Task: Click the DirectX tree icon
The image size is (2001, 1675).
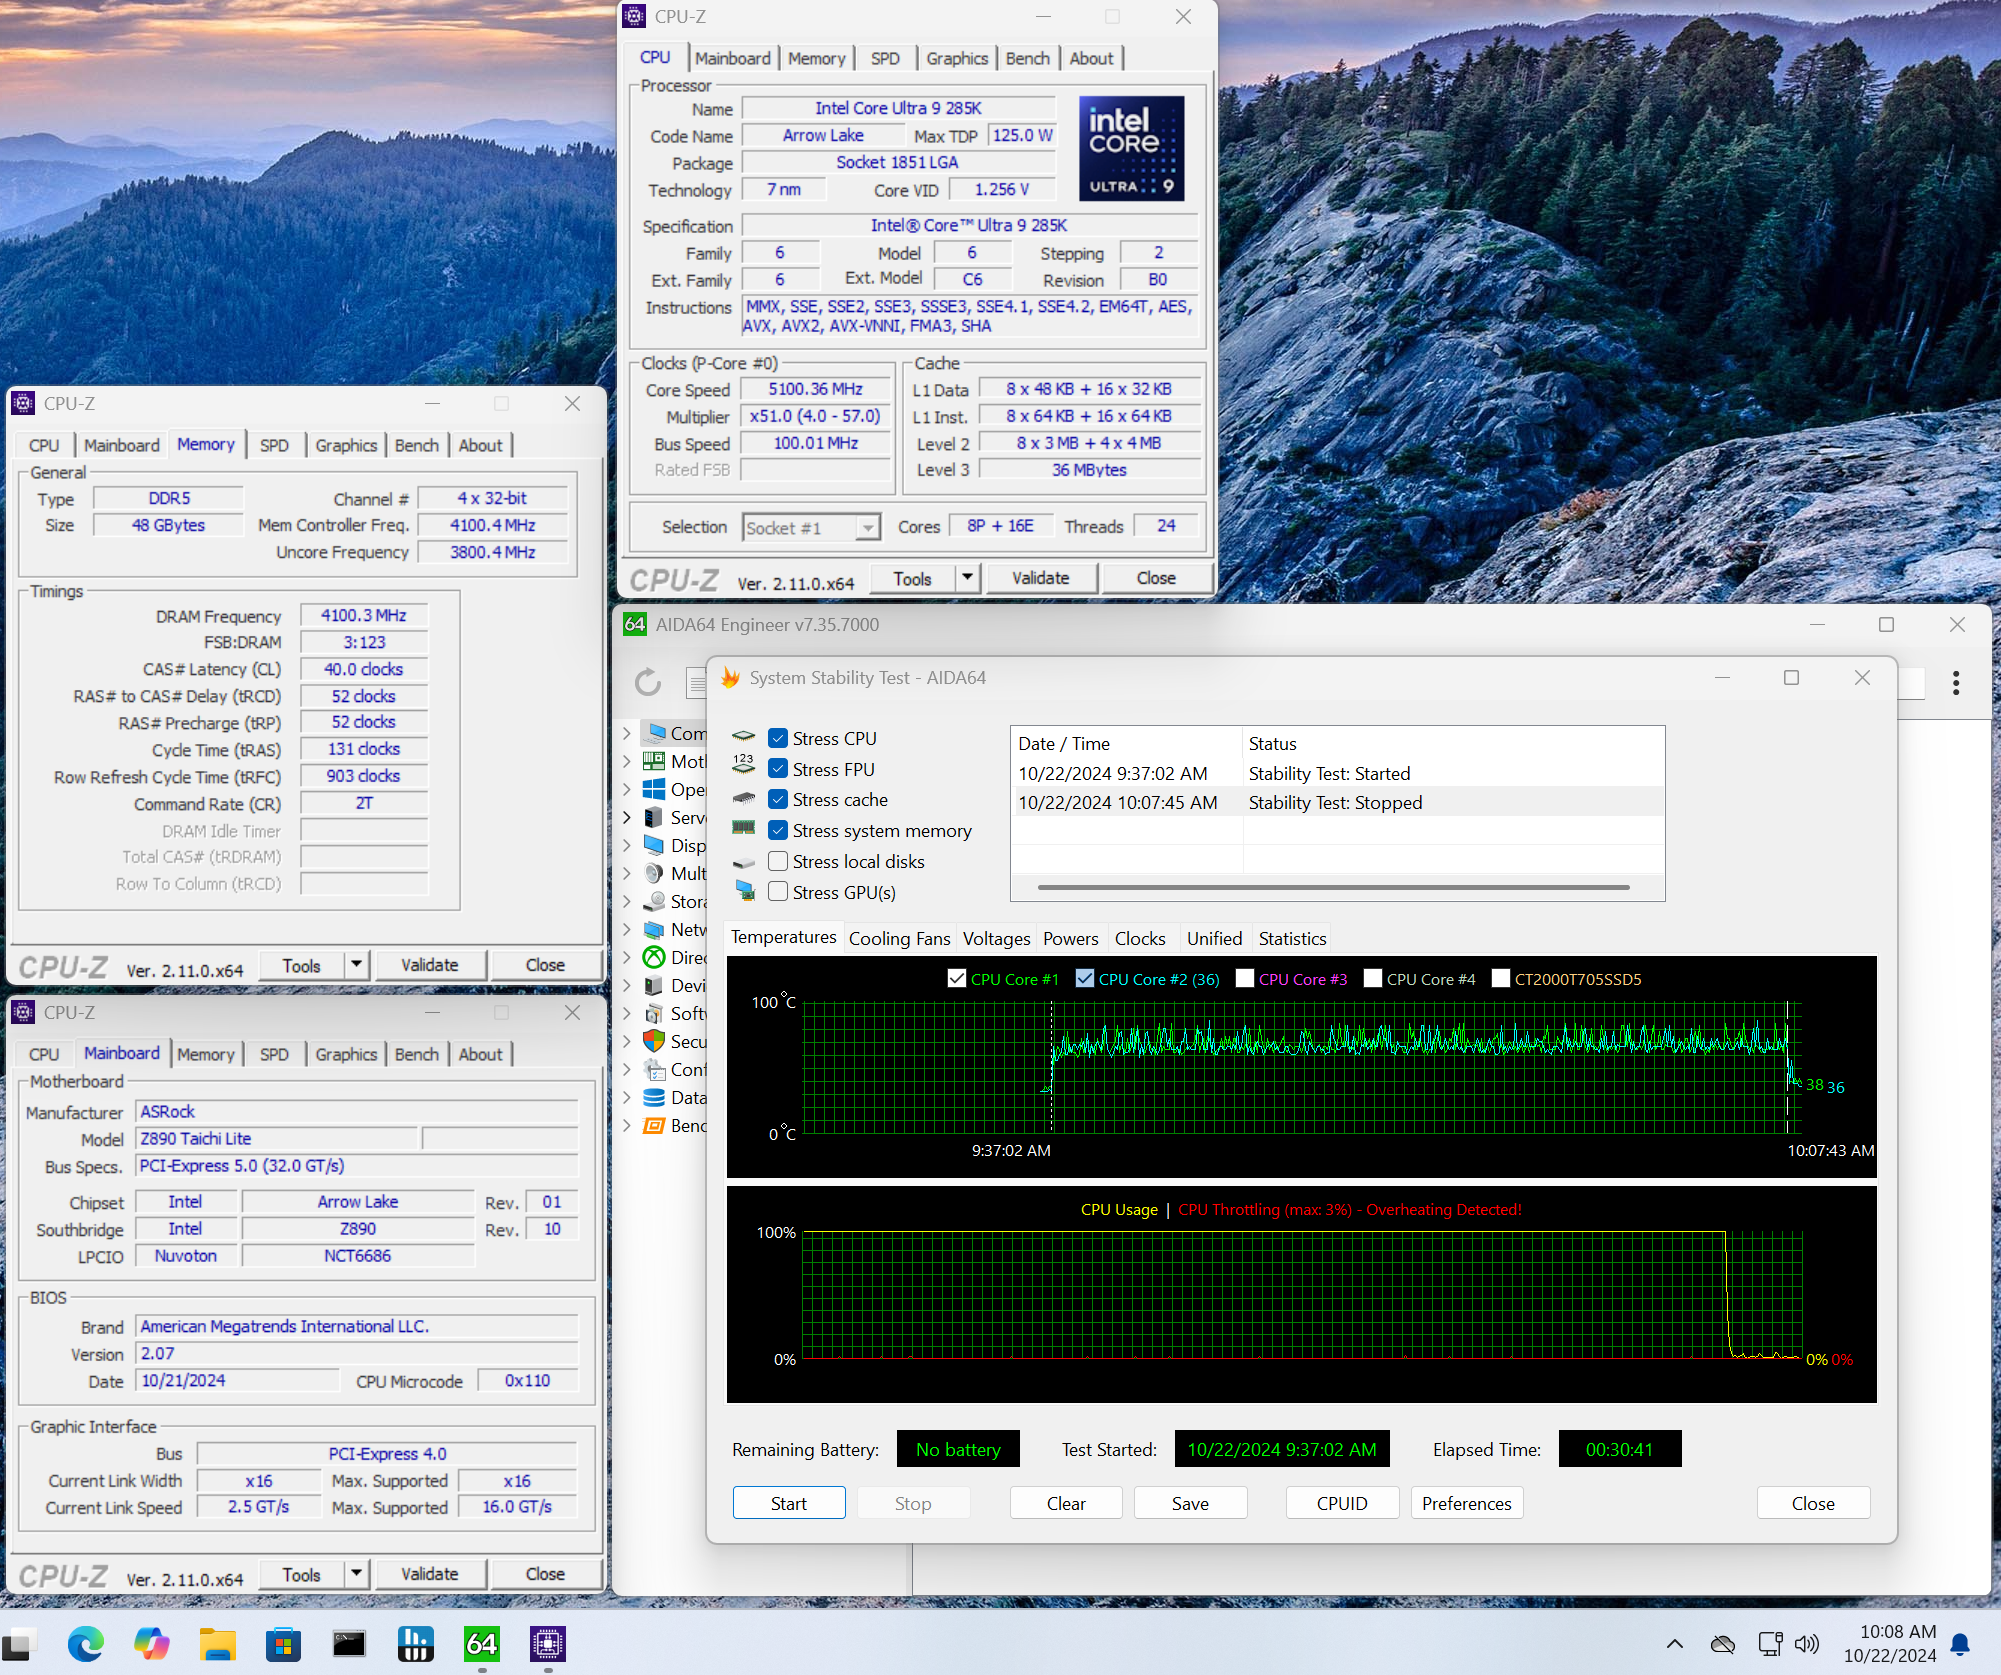Action: [654, 958]
